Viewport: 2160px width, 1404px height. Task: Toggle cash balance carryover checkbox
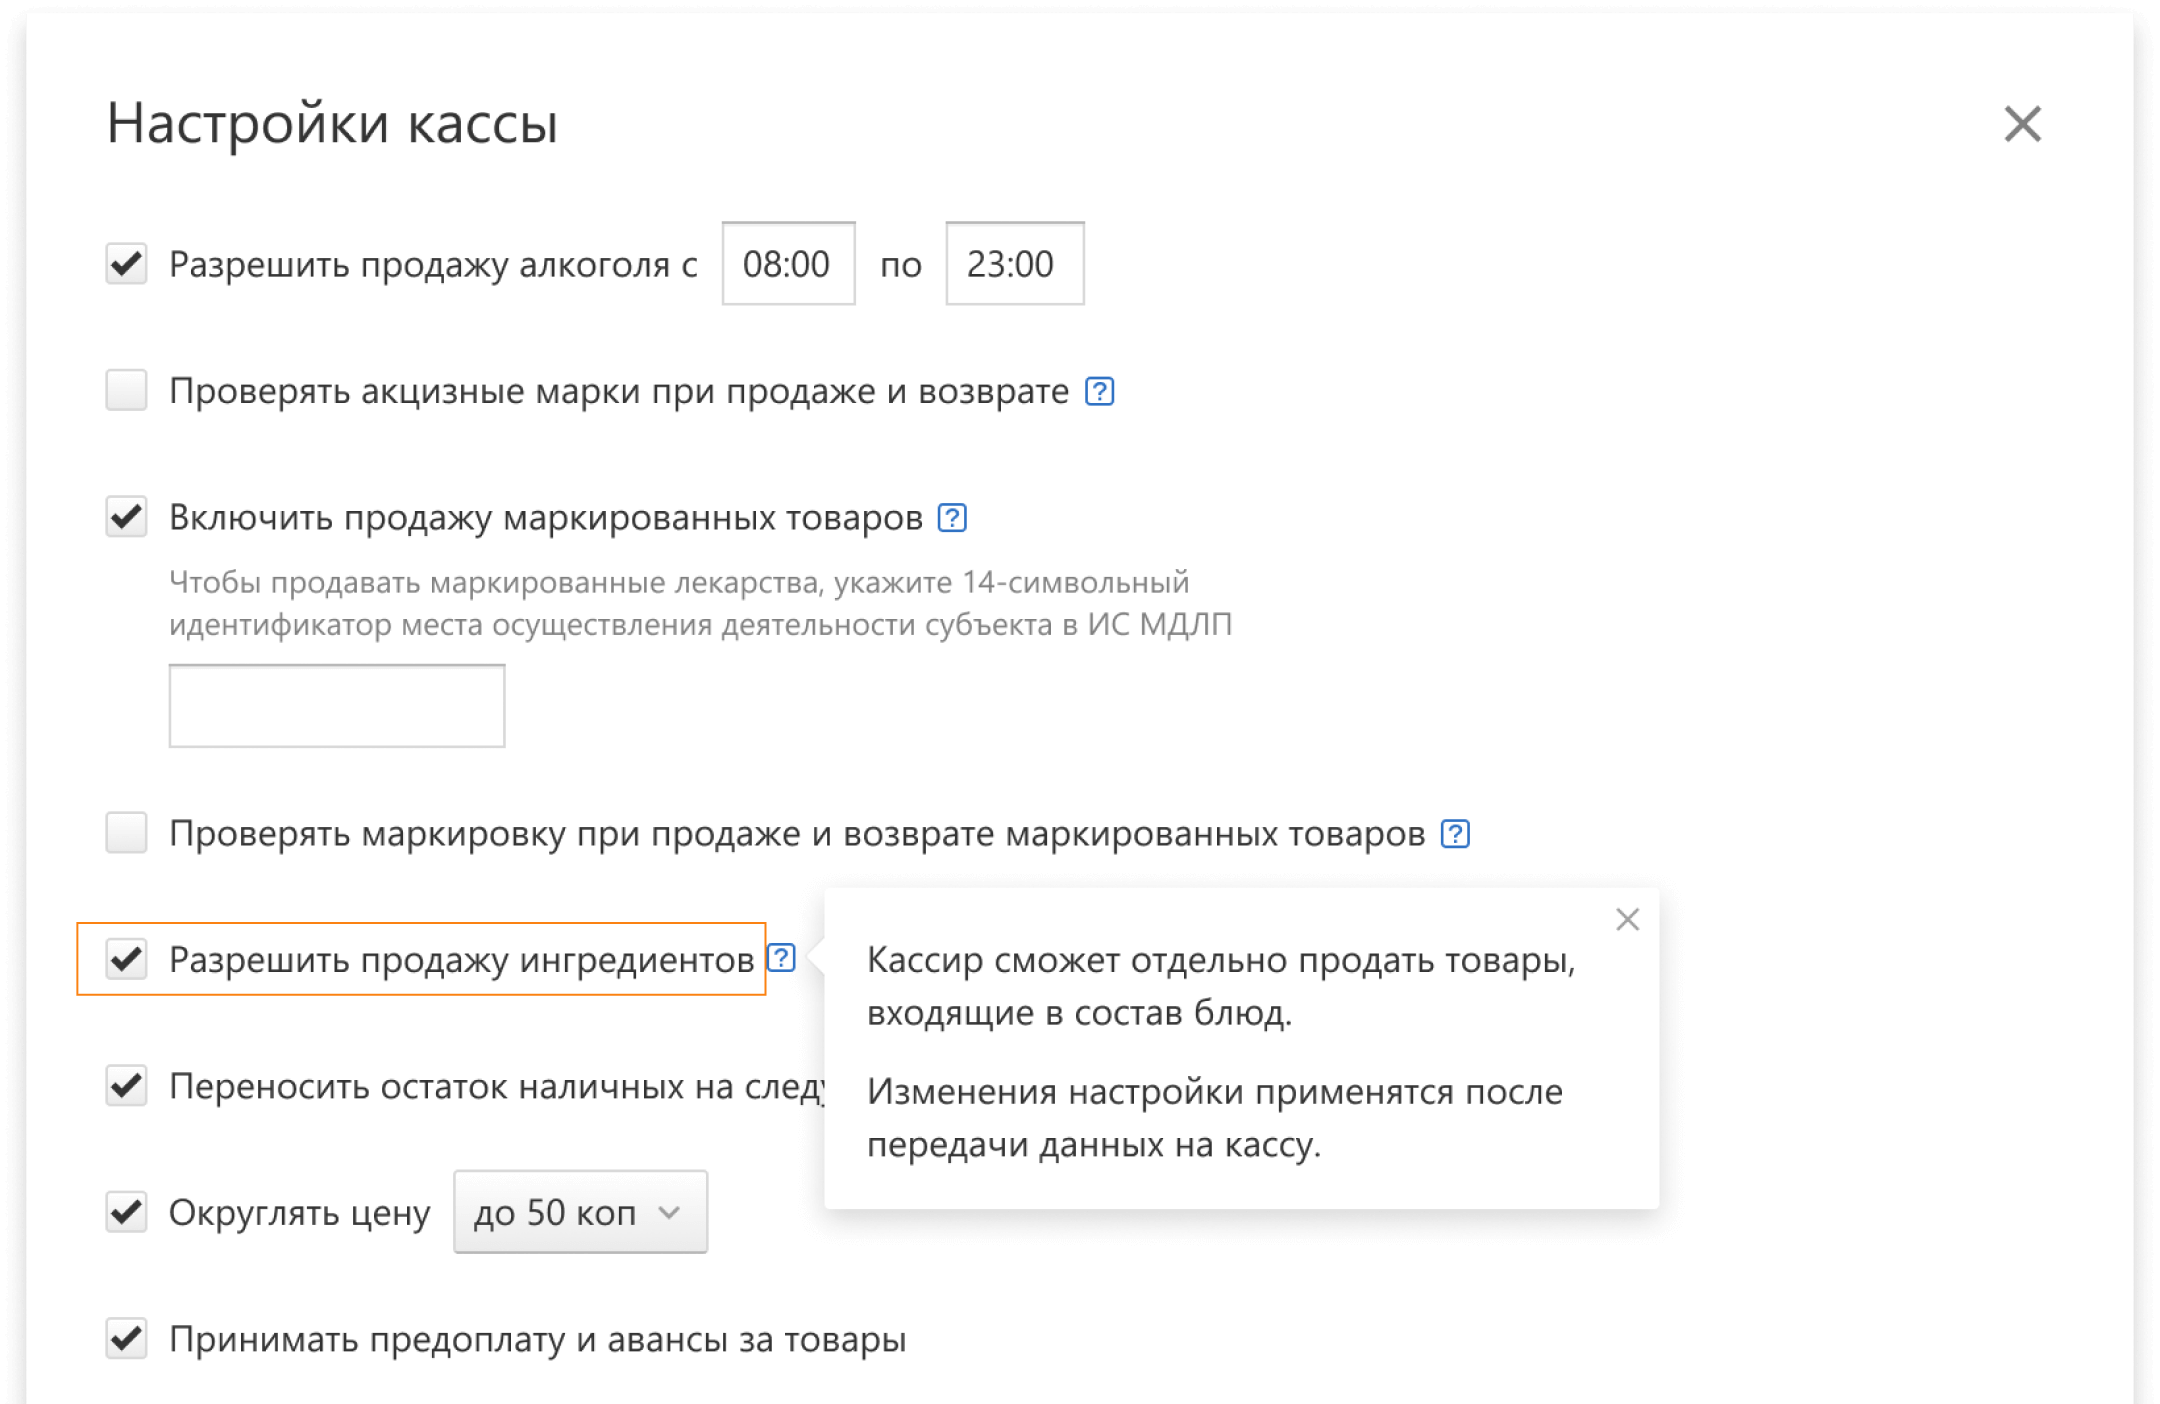127,1086
